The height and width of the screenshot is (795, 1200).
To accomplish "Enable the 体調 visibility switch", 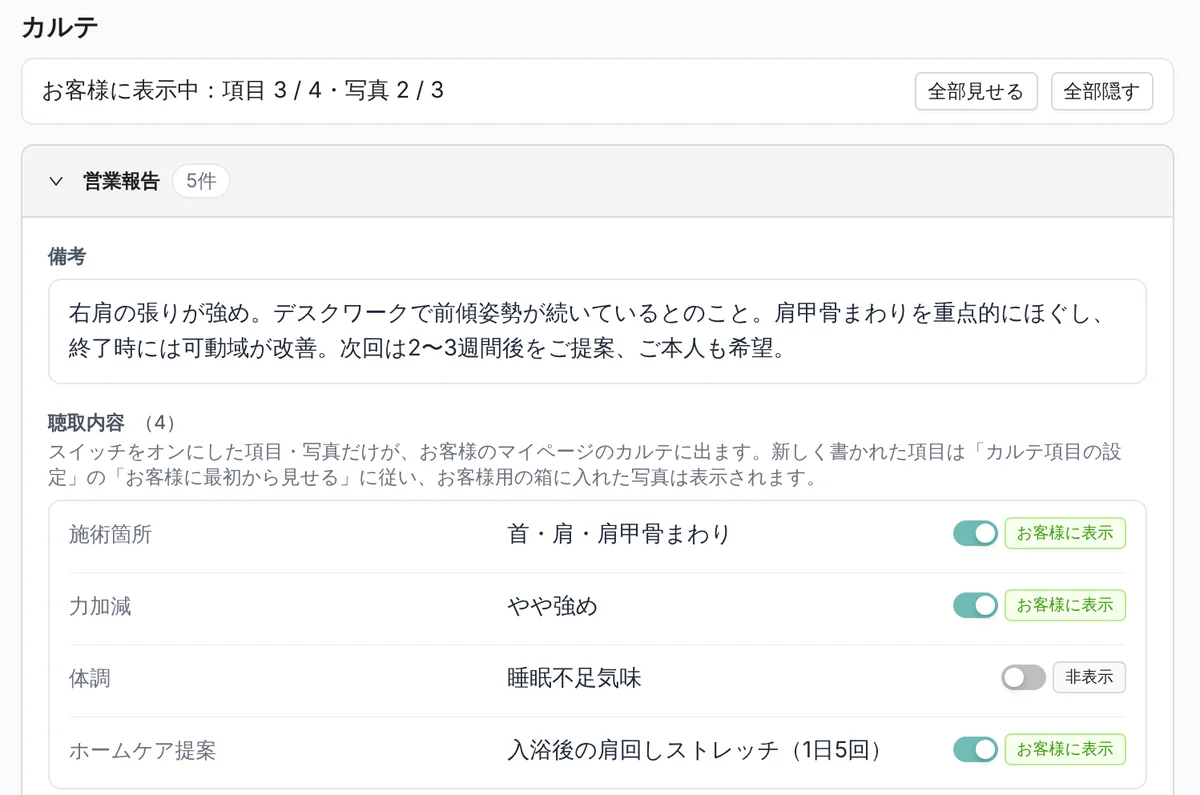I will point(1023,678).
